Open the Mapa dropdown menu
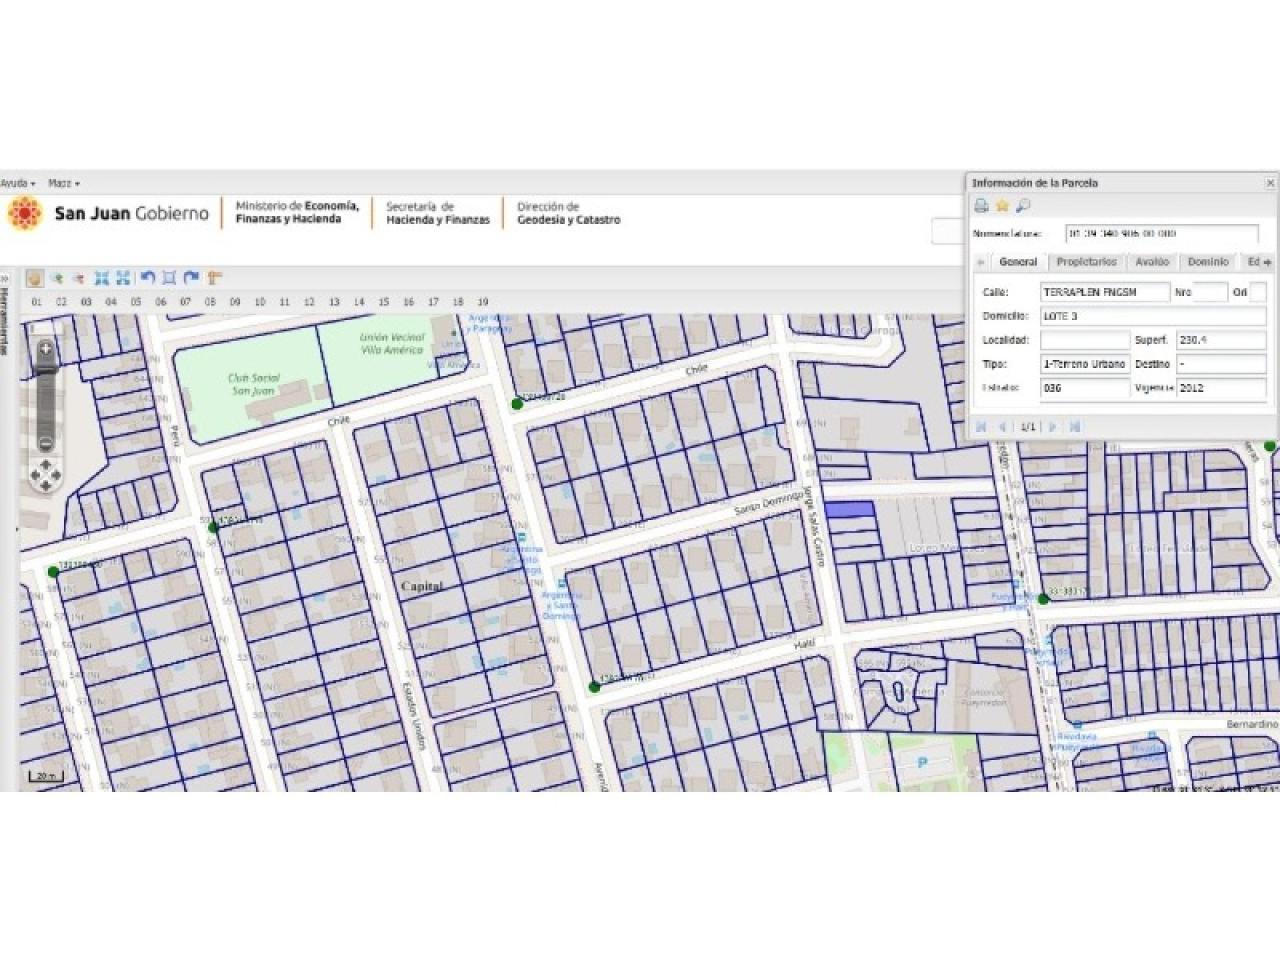The height and width of the screenshot is (960, 1280). [x=63, y=184]
